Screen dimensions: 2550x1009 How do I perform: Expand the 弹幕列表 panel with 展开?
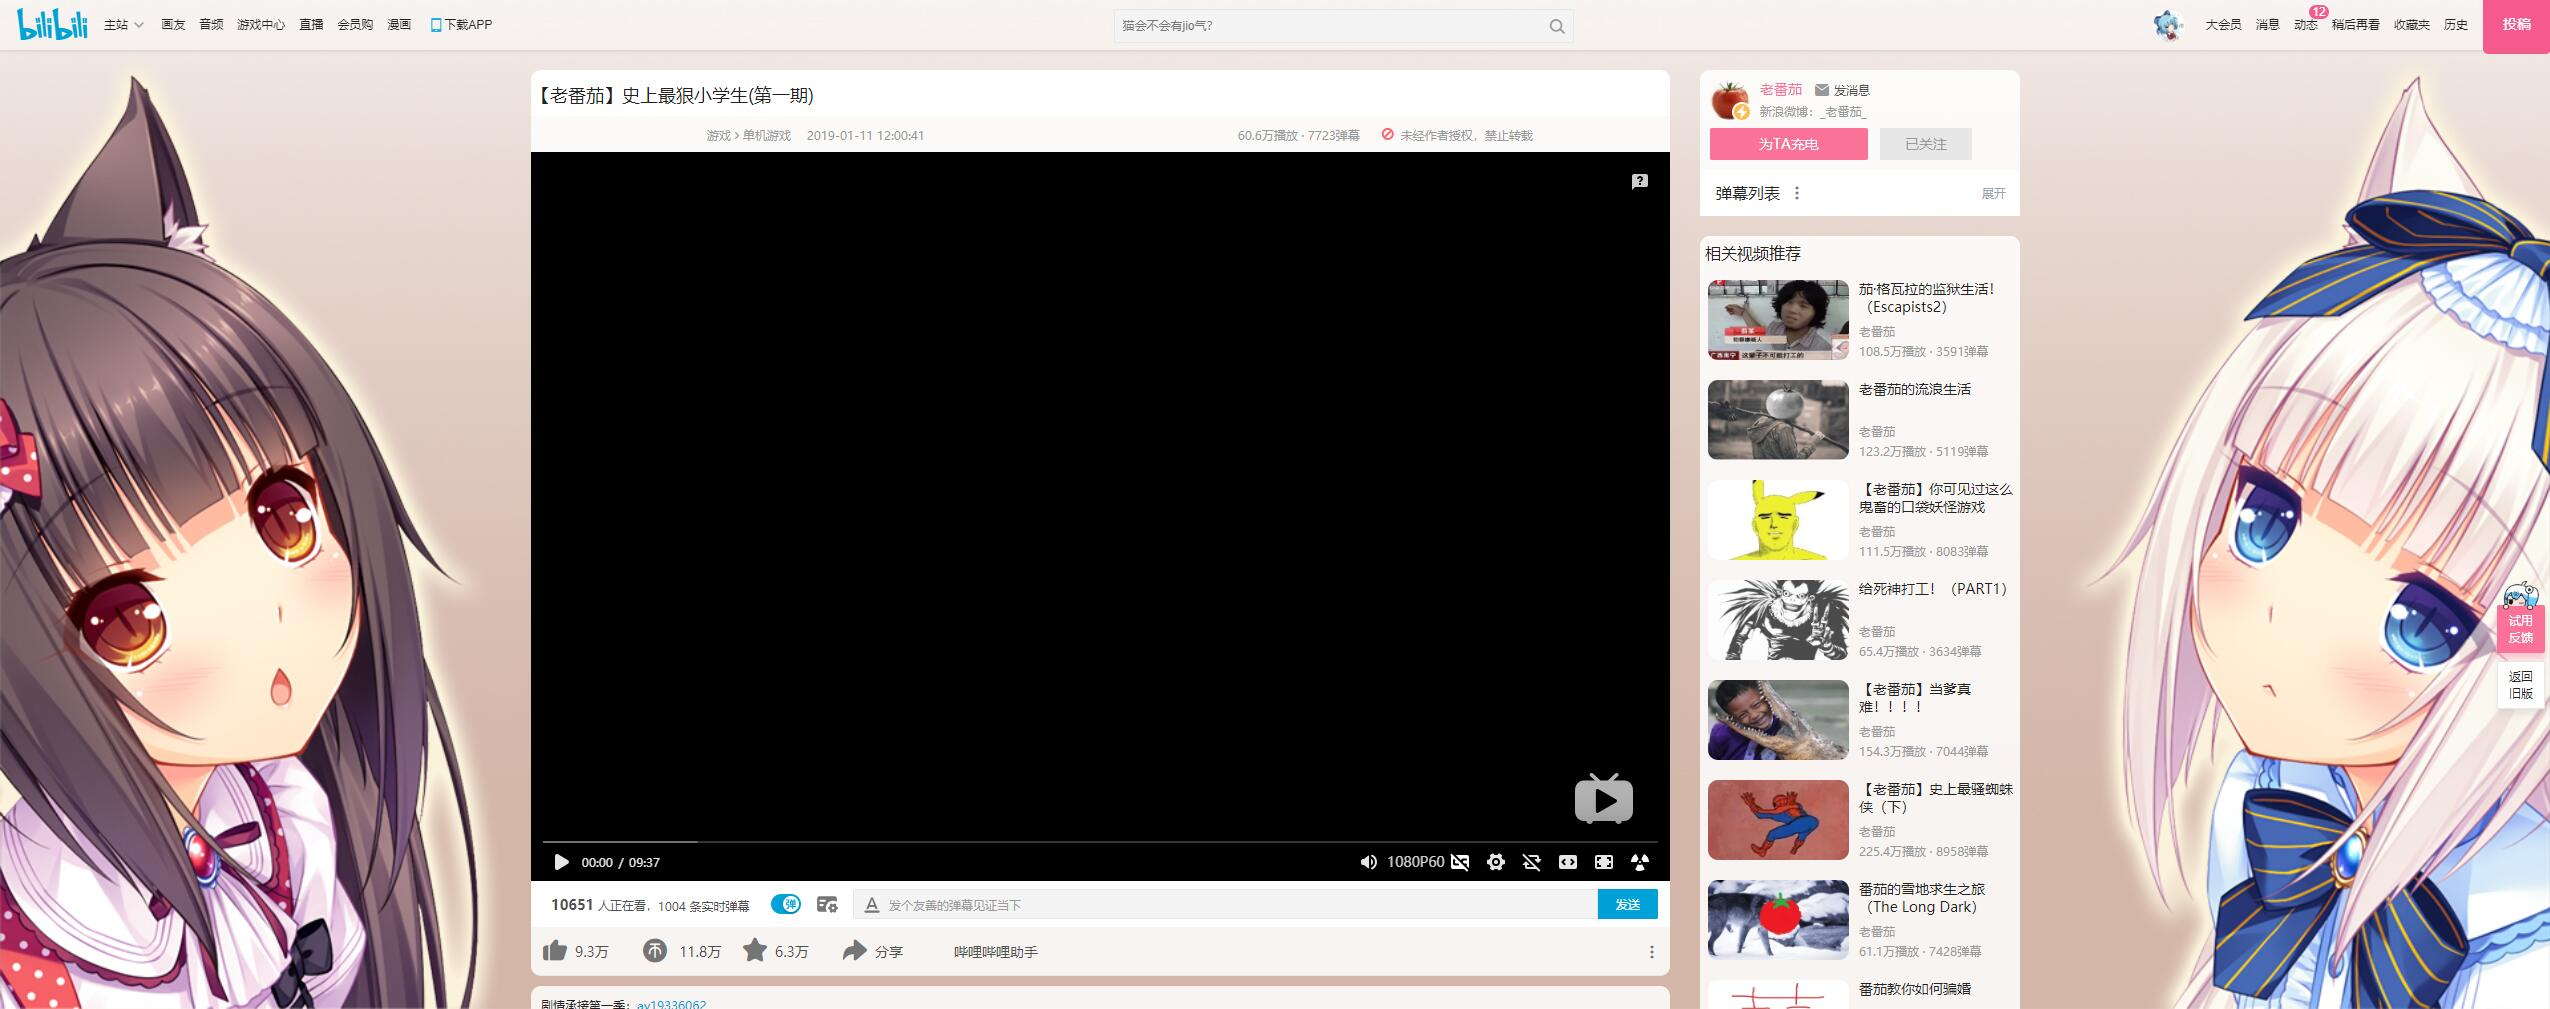point(1993,194)
